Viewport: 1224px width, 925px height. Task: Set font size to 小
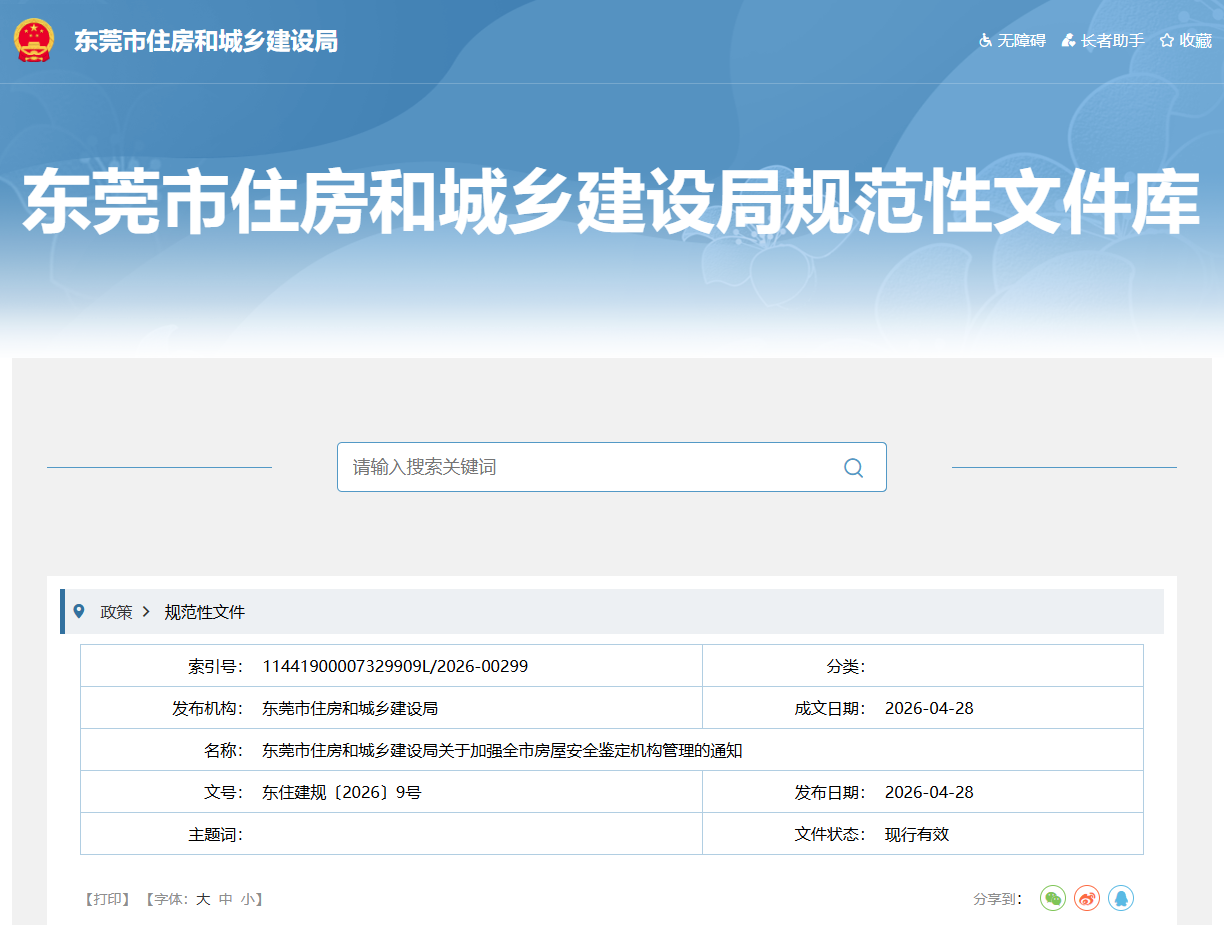pyautogui.click(x=247, y=899)
